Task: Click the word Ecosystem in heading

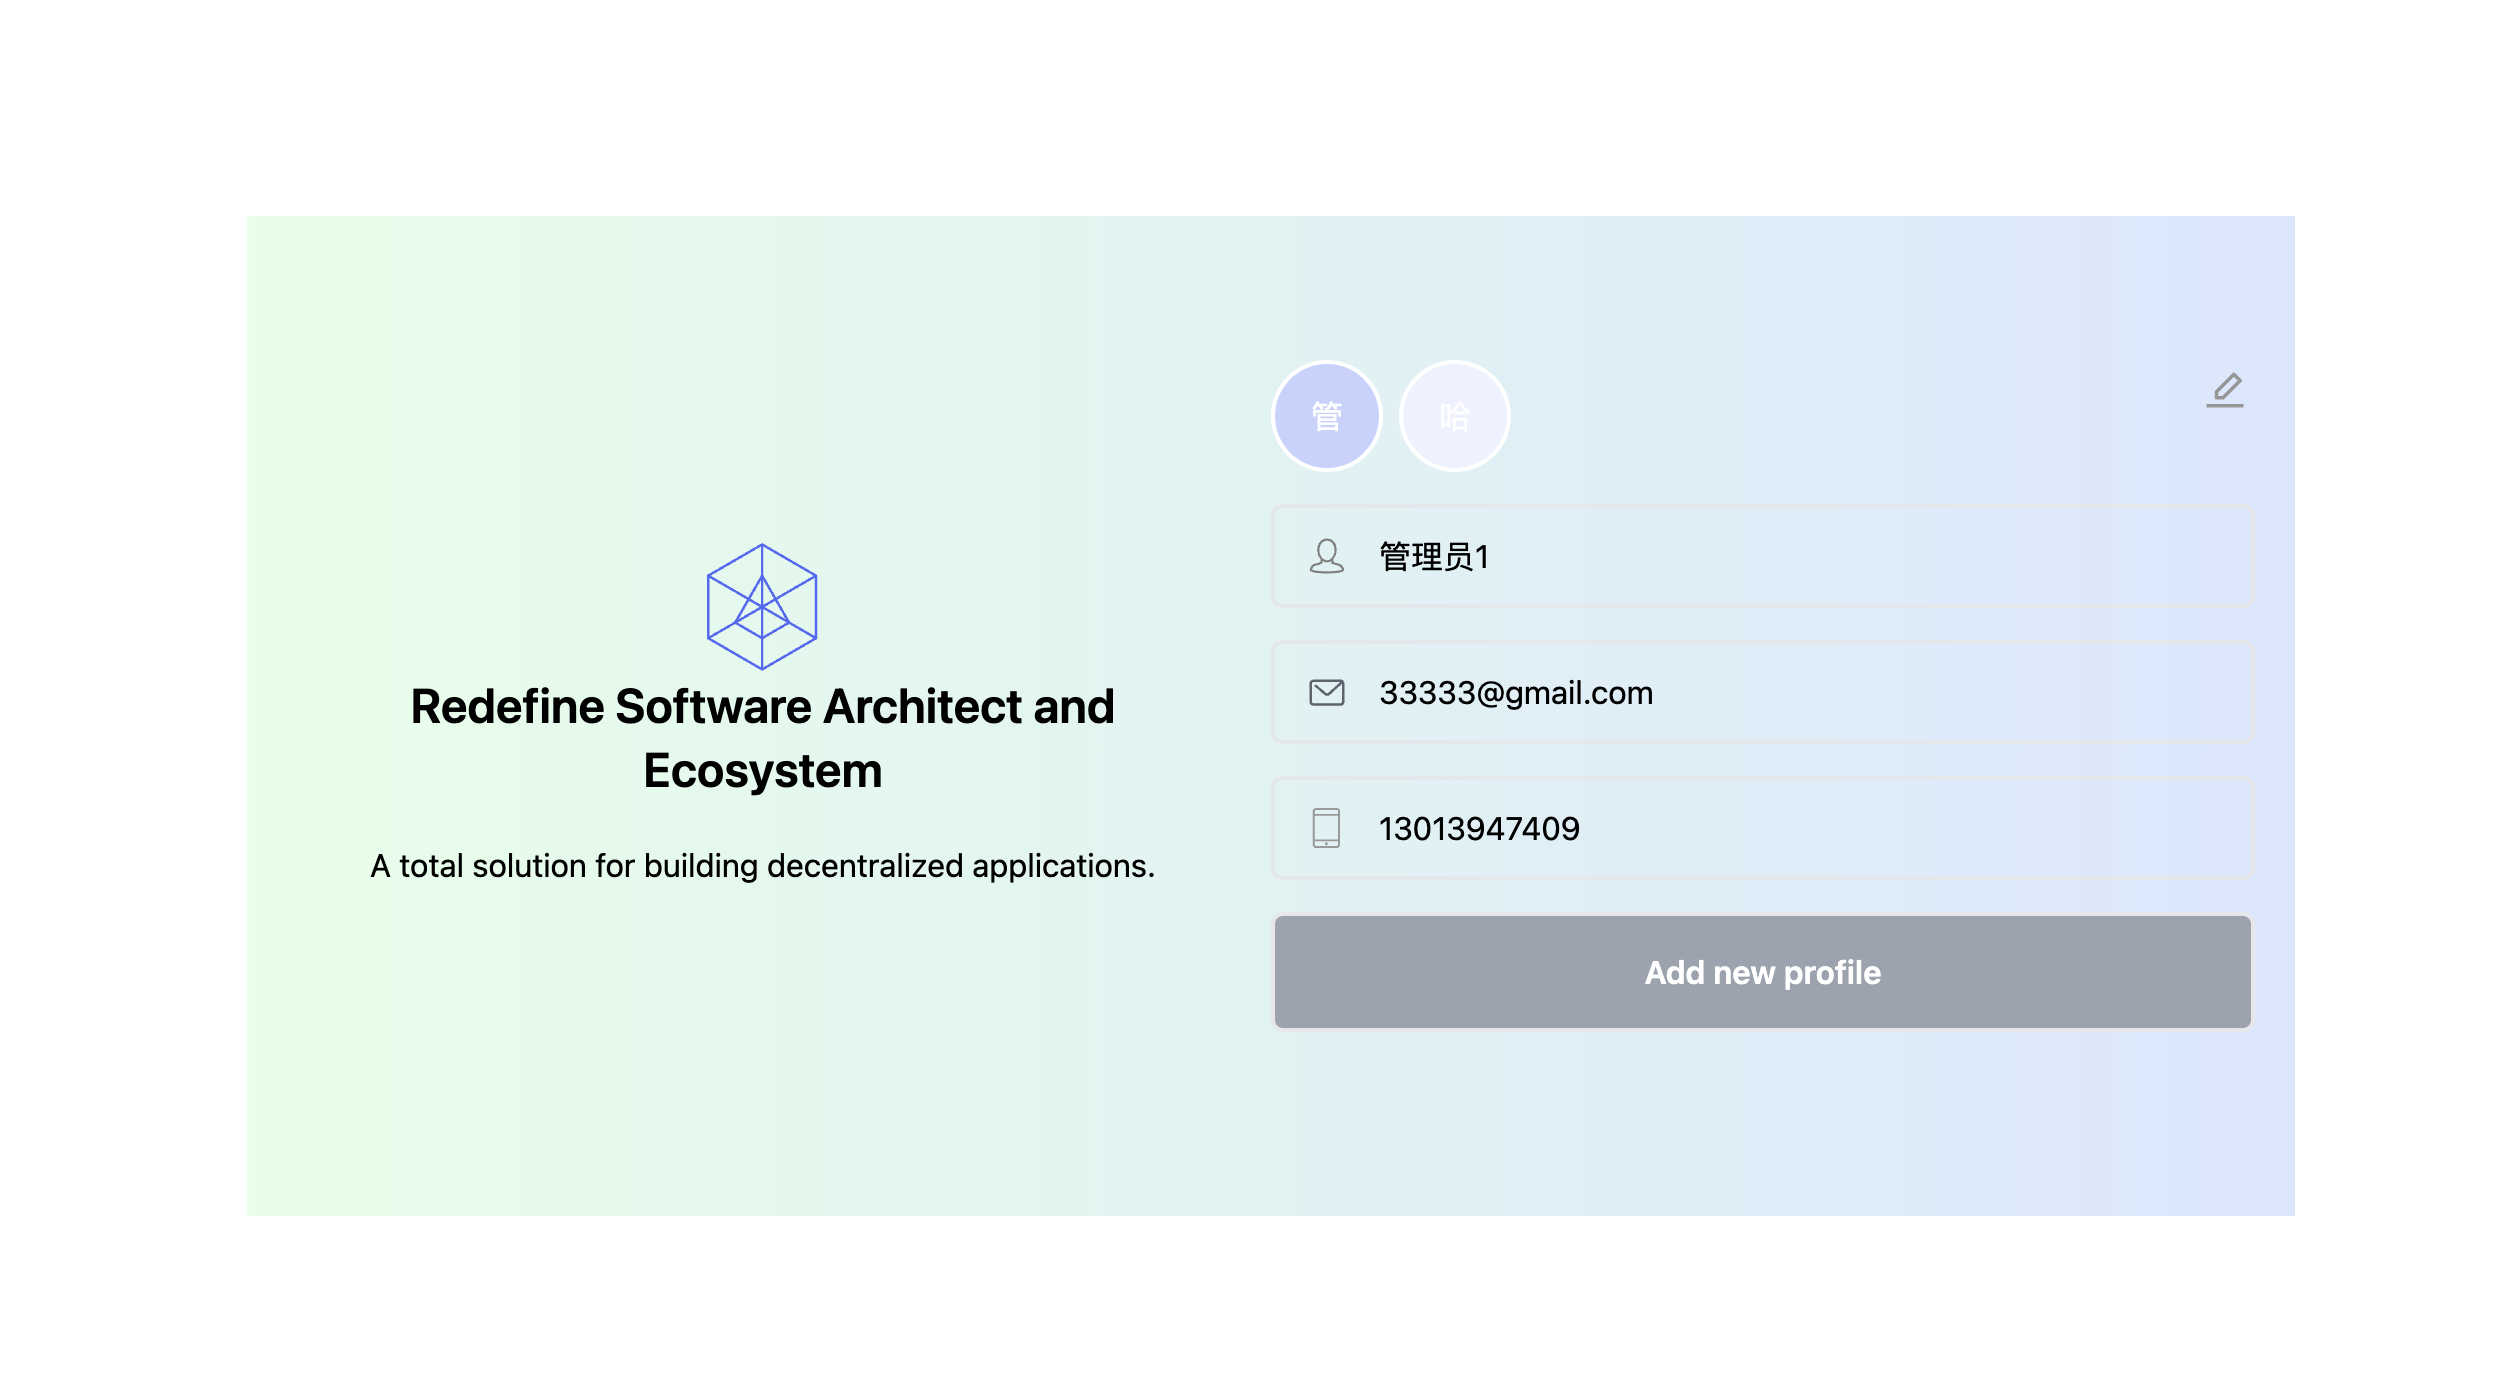Action: (x=762, y=771)
